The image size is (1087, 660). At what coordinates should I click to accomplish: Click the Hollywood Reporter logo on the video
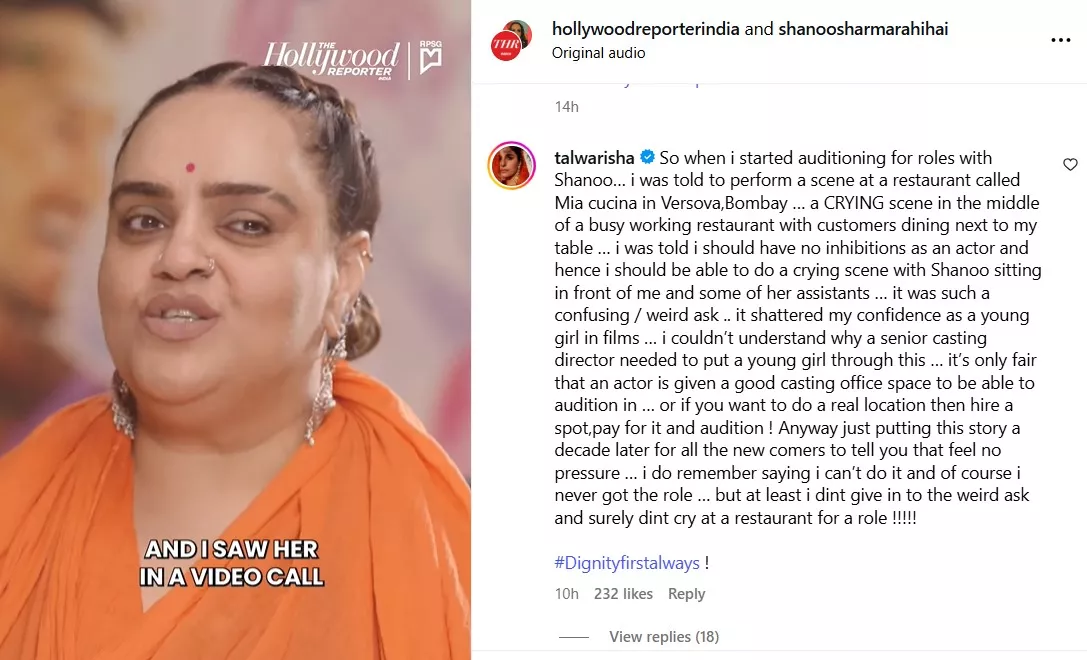coord(331,60)
